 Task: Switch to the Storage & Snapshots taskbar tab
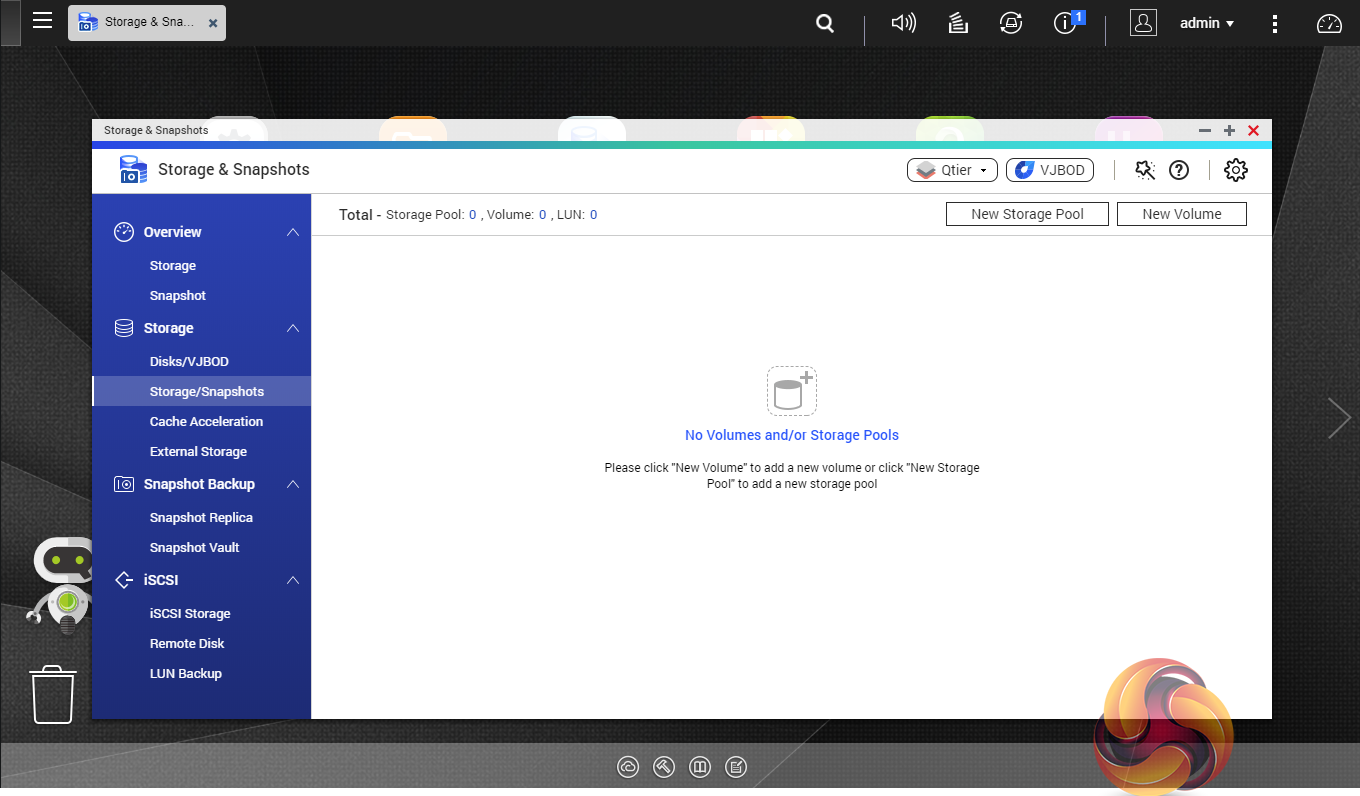coord(147,22)
